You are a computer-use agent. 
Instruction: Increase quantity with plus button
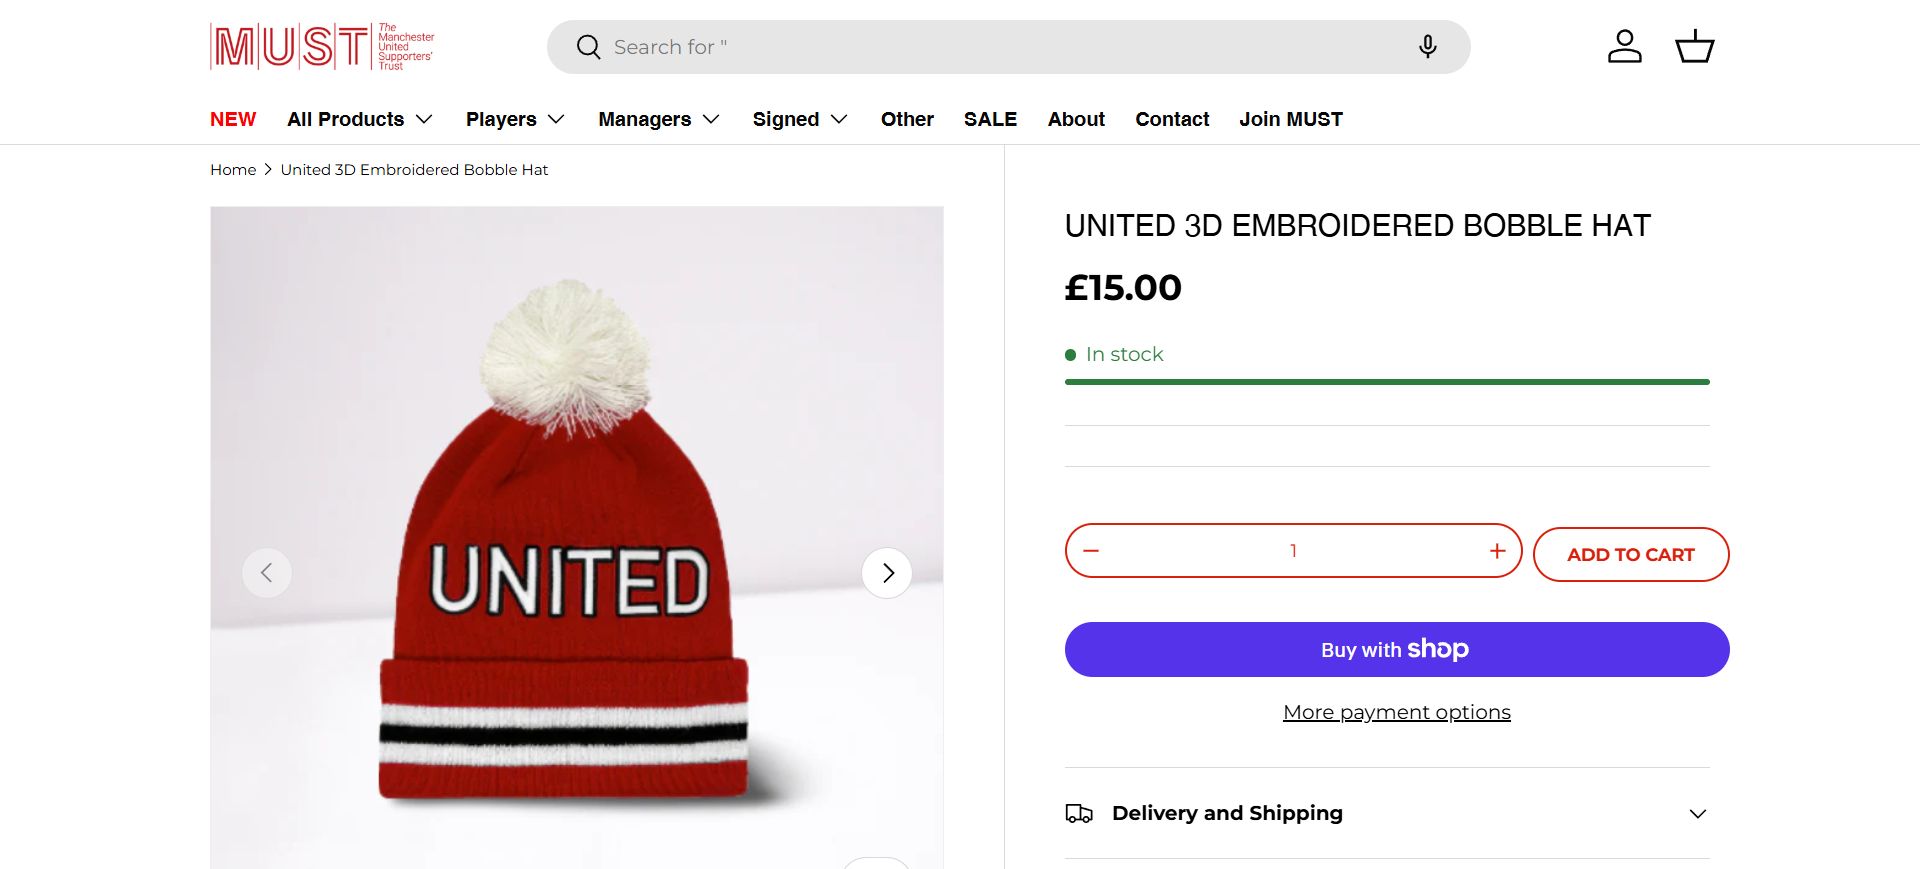1497,551
